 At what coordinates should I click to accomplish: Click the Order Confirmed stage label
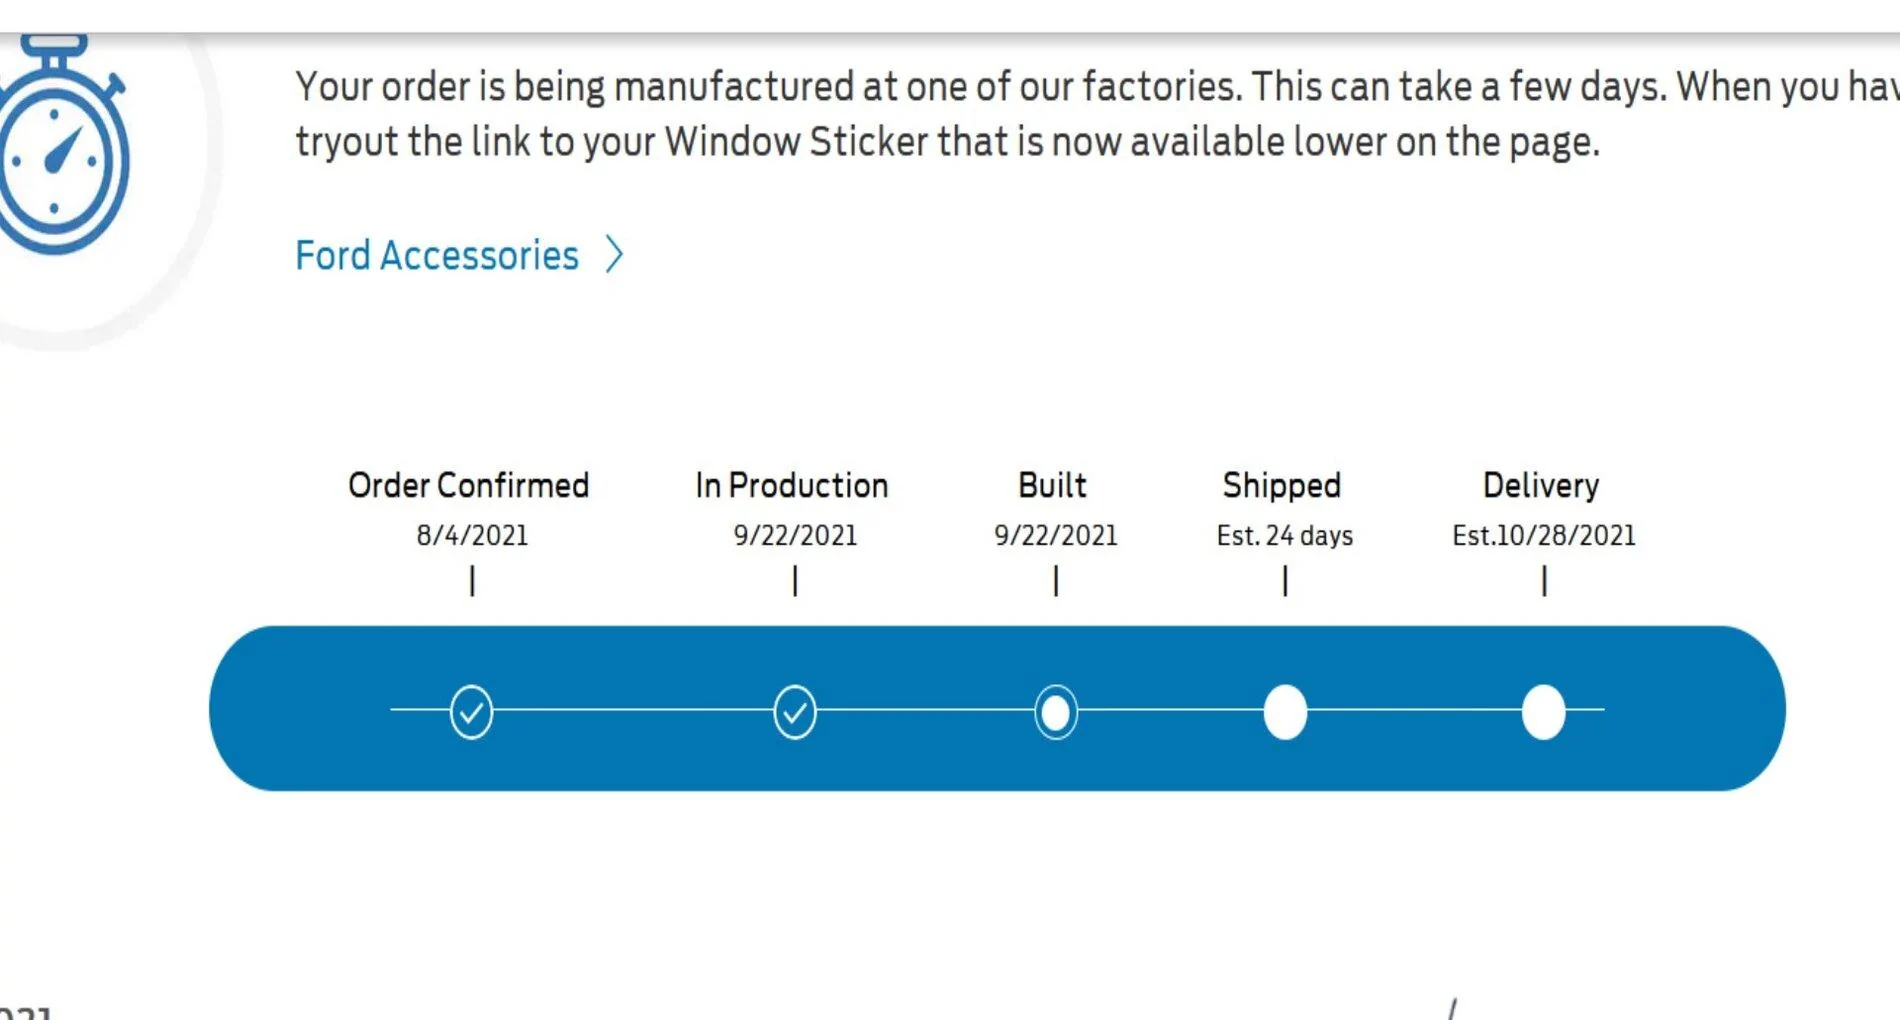469,485
